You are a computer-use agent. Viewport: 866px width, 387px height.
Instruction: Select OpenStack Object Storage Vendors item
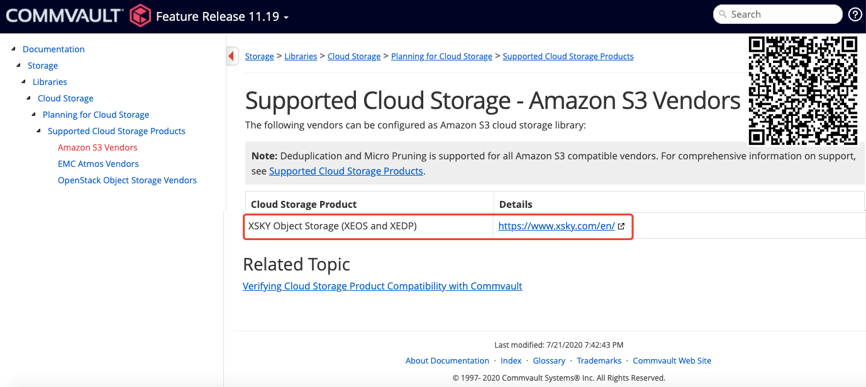click(x=127, y=180)
